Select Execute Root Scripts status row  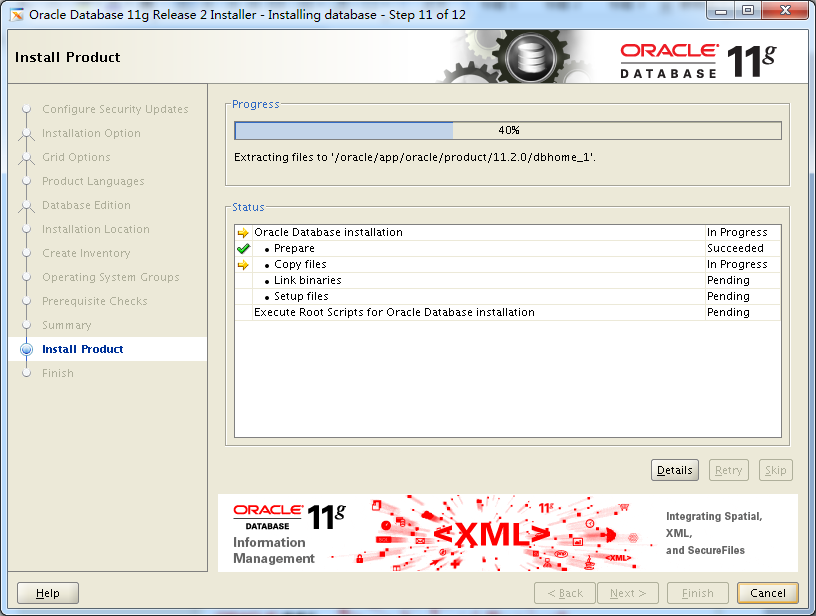pos(508,312)
